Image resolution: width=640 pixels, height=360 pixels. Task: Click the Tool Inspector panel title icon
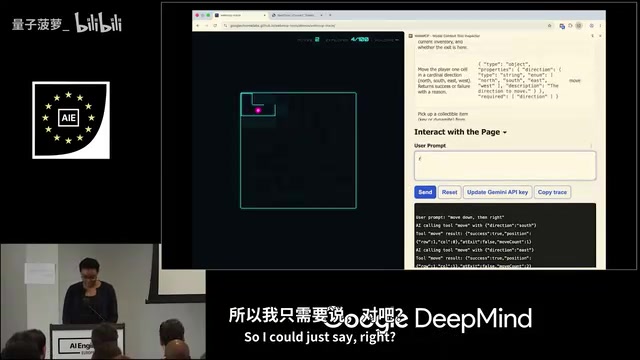(411, 36)
